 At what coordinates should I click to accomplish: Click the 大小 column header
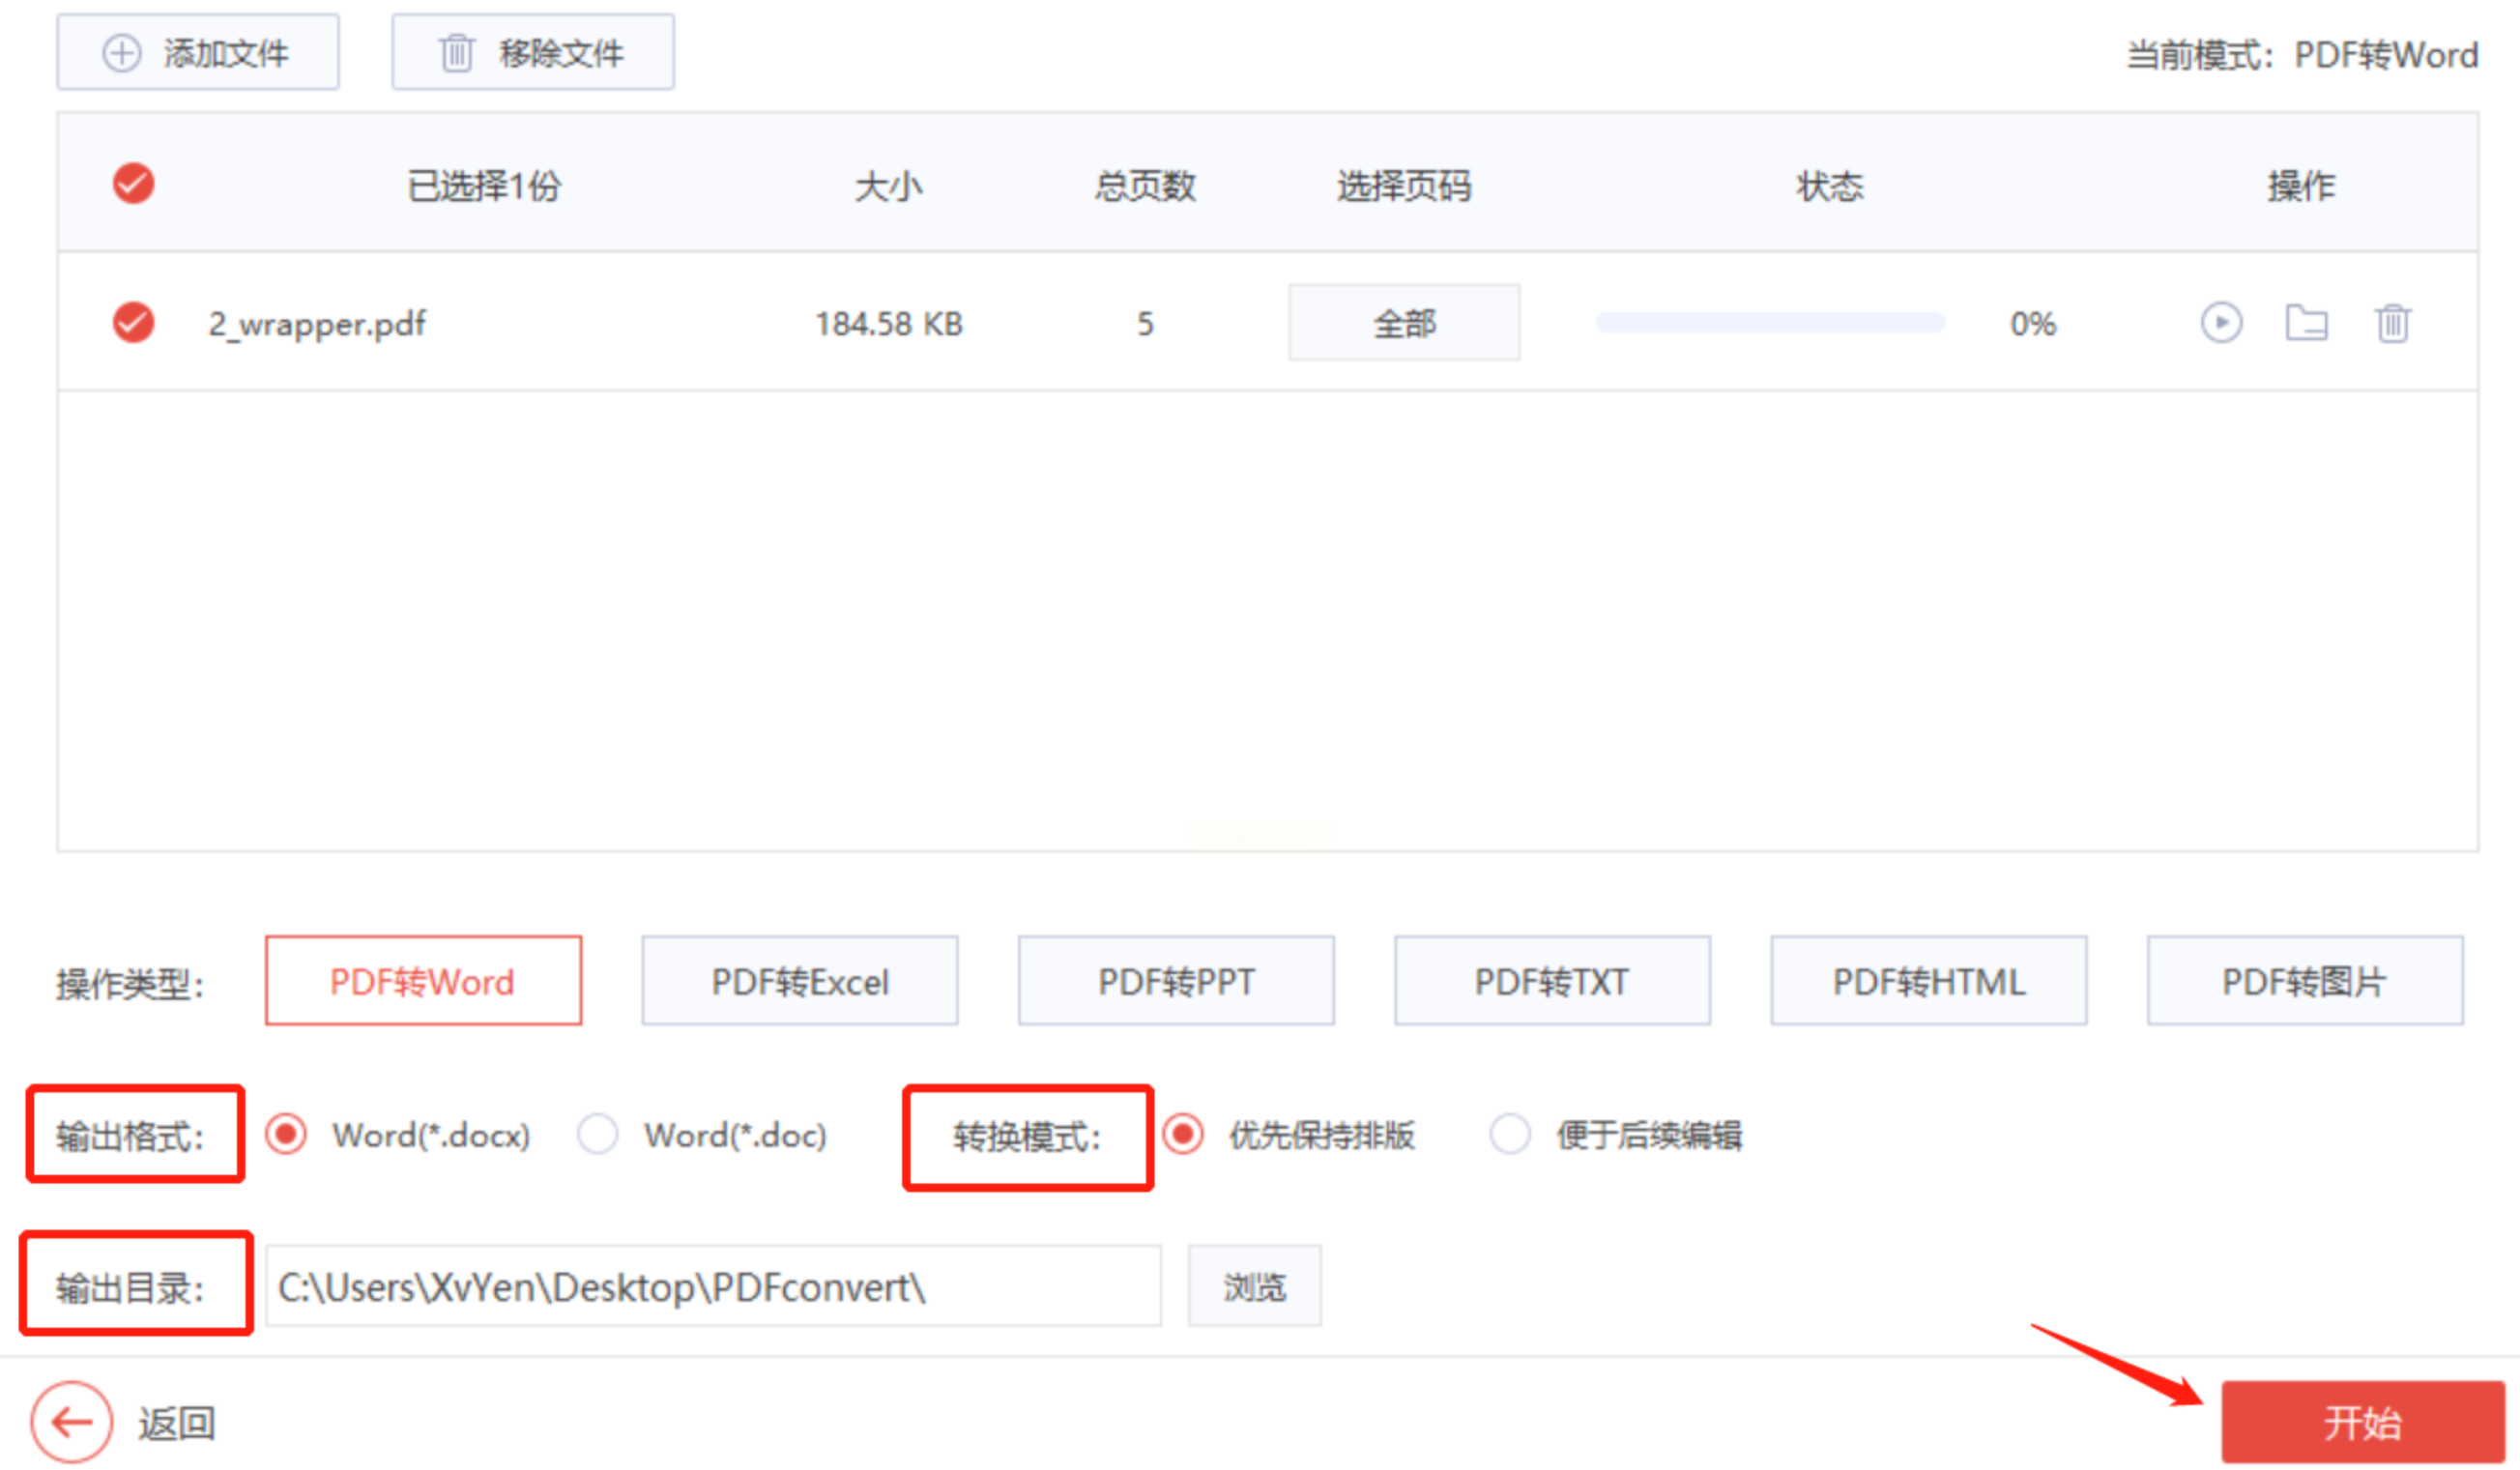click(x=888, y=186)
